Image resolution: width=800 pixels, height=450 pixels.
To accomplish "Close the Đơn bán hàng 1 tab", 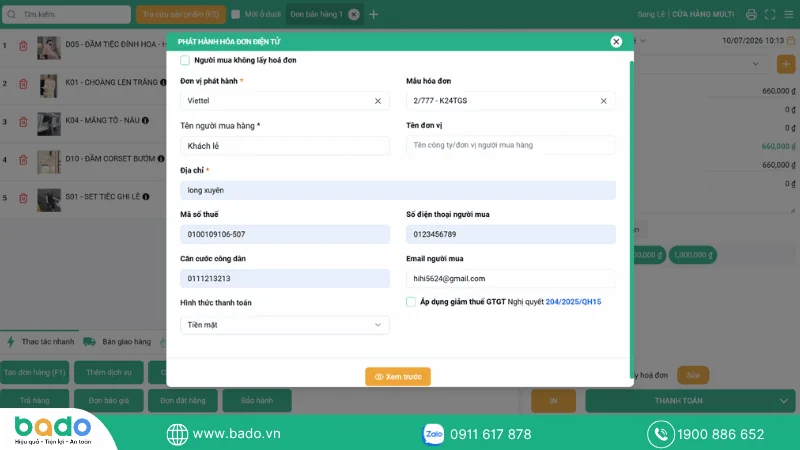I will pyautogui.click(x=354, y=14).
